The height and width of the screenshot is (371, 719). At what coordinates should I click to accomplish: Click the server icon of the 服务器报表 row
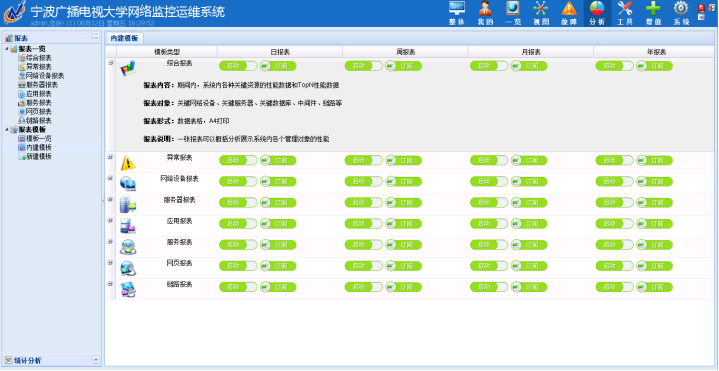coord(128,205)
